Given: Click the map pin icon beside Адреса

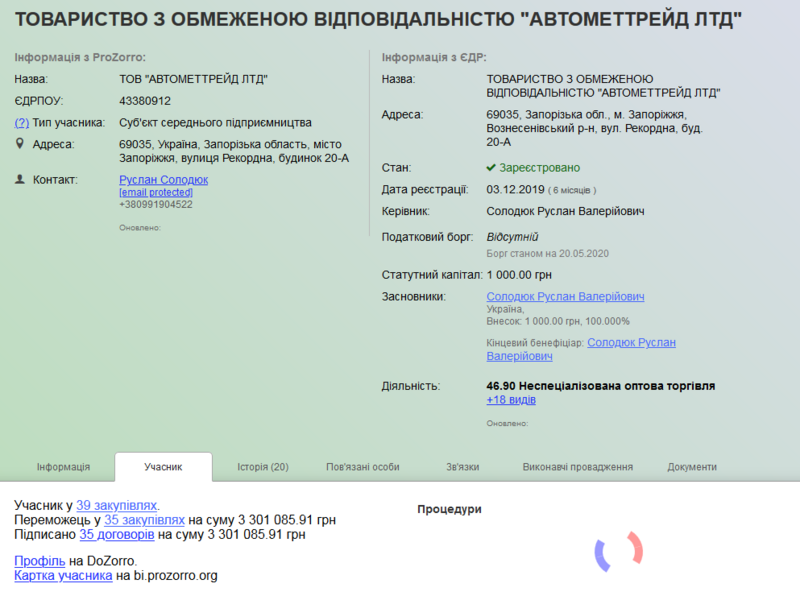Looking at the screenshot, I should coord(20,144).
